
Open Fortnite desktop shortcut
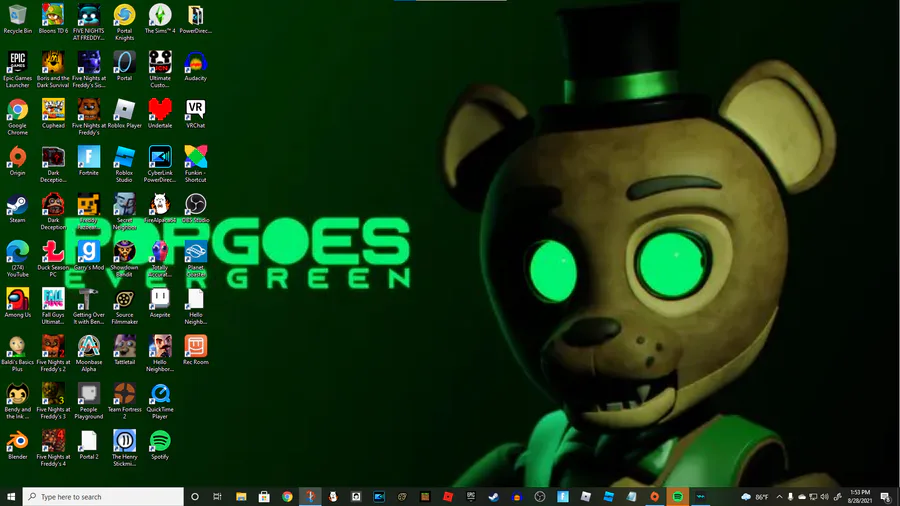89,161
